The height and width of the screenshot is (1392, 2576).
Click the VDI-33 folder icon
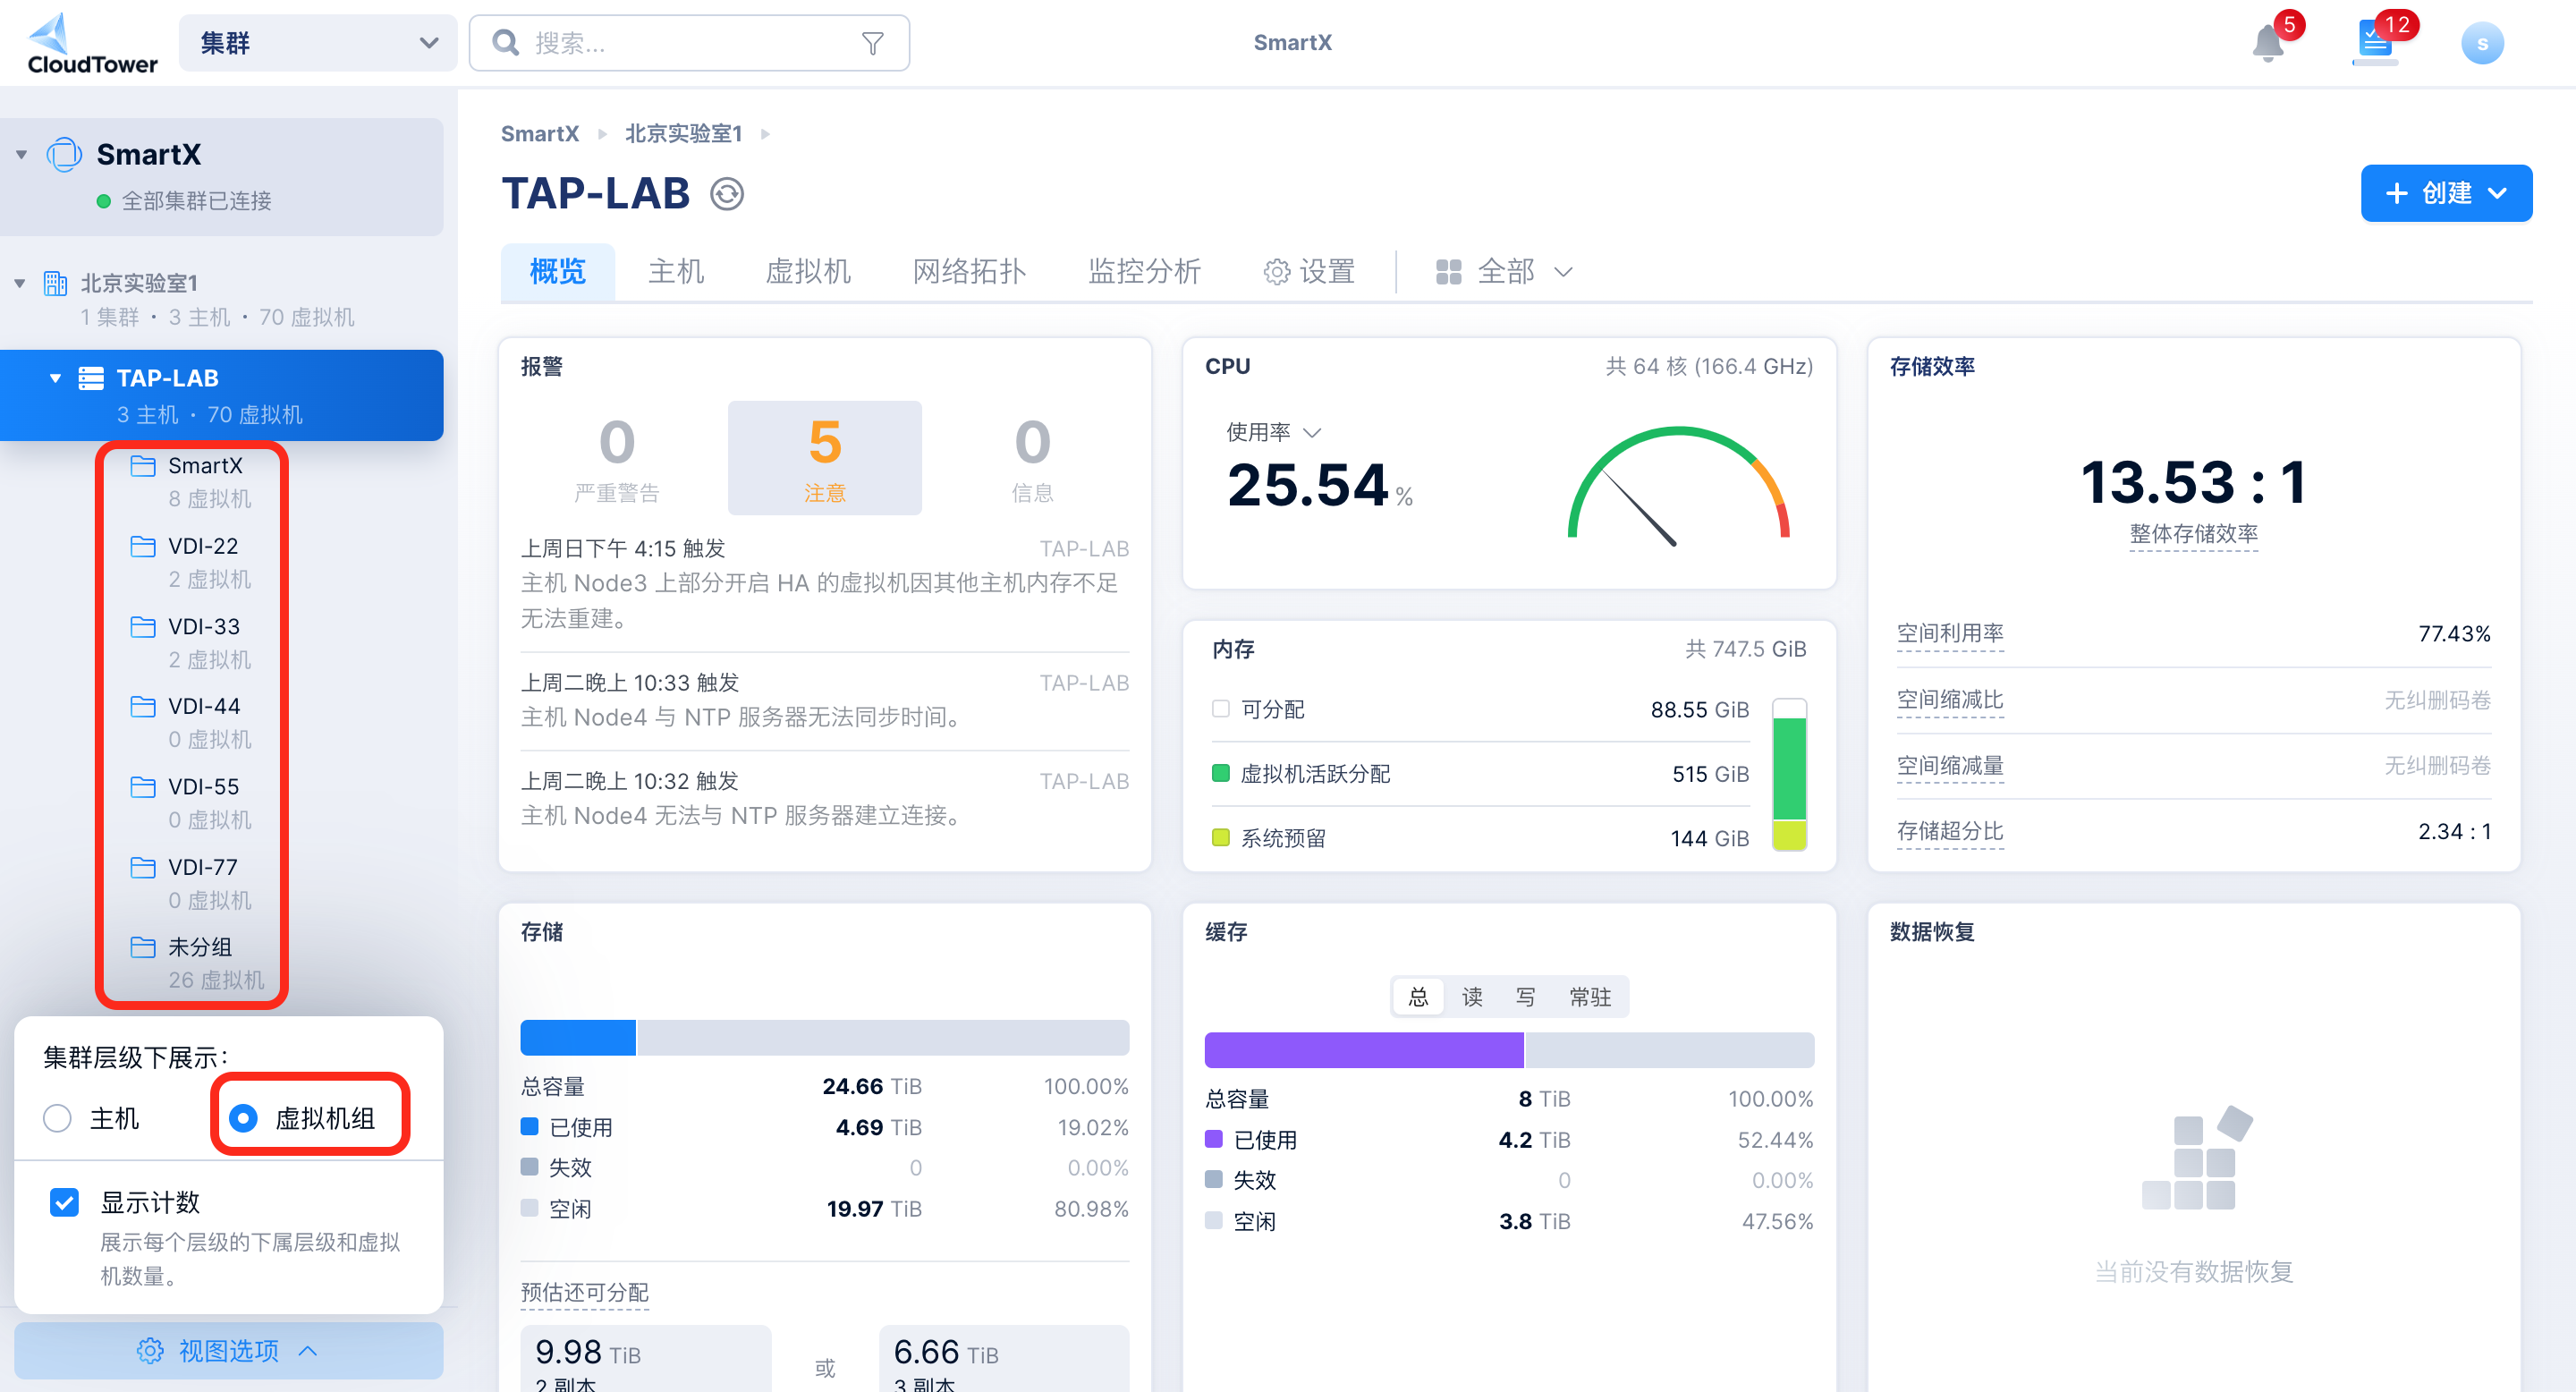(143, 627)
